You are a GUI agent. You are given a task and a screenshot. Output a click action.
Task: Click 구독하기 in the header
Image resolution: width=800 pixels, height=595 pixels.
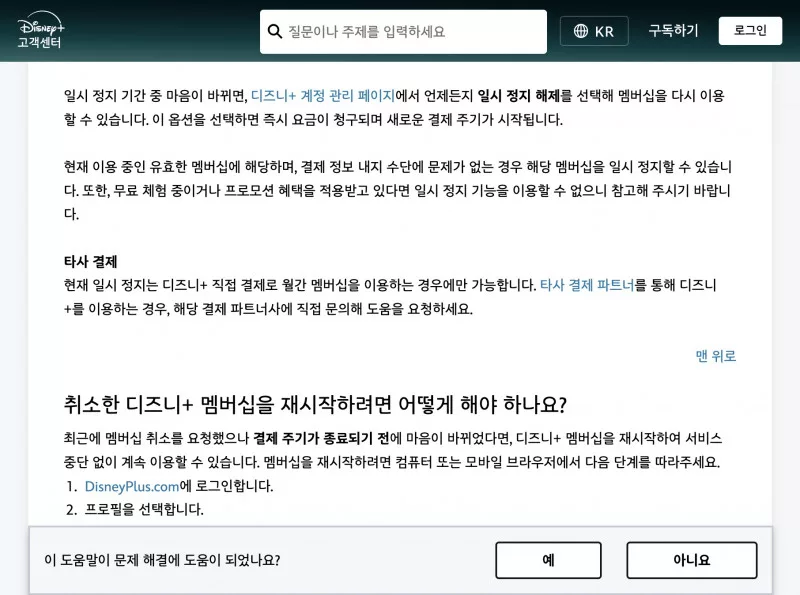pyautogui.click(x=673, y=31)
